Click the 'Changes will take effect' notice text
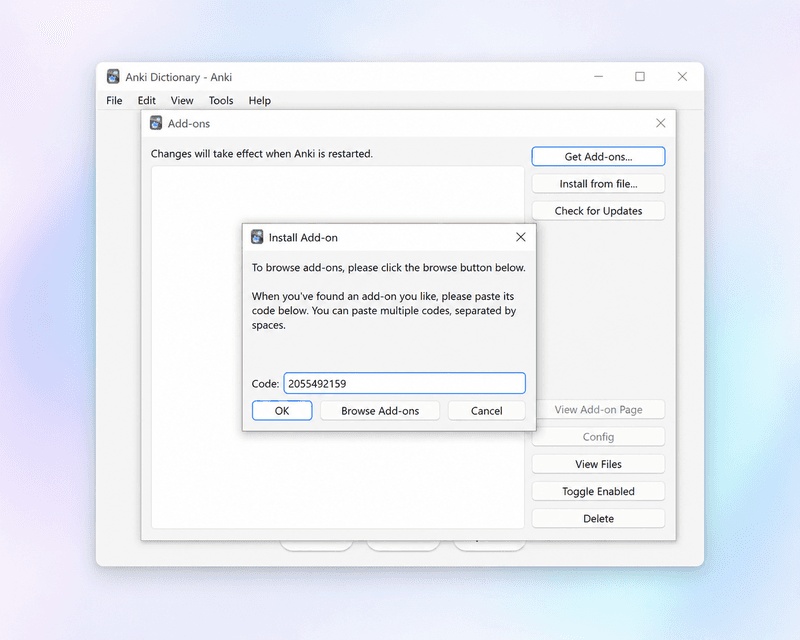The height and width of the screenshot is (640, 800). tap(262, 154)
